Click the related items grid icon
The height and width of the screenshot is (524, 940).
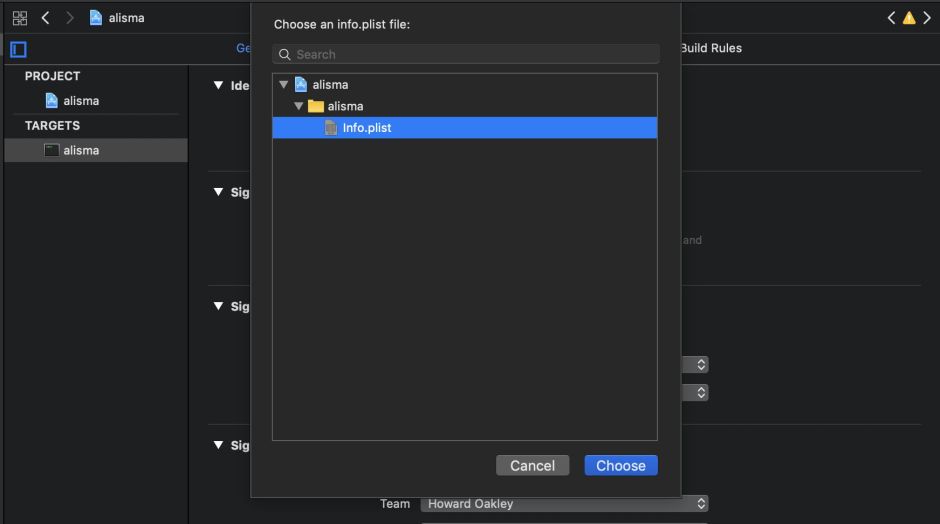[20, 18]
